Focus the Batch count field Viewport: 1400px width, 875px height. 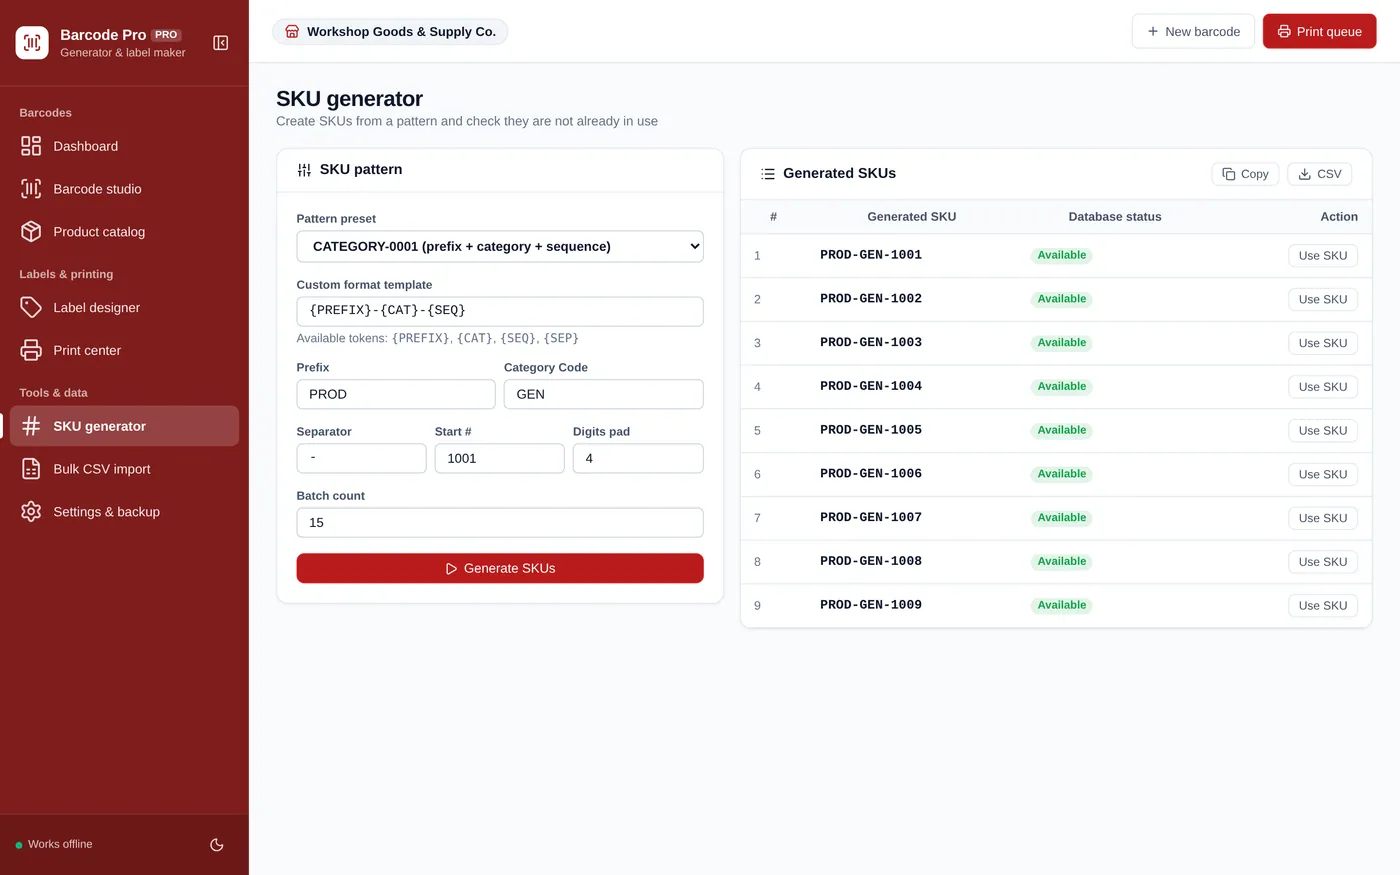[x=500, y=523]
